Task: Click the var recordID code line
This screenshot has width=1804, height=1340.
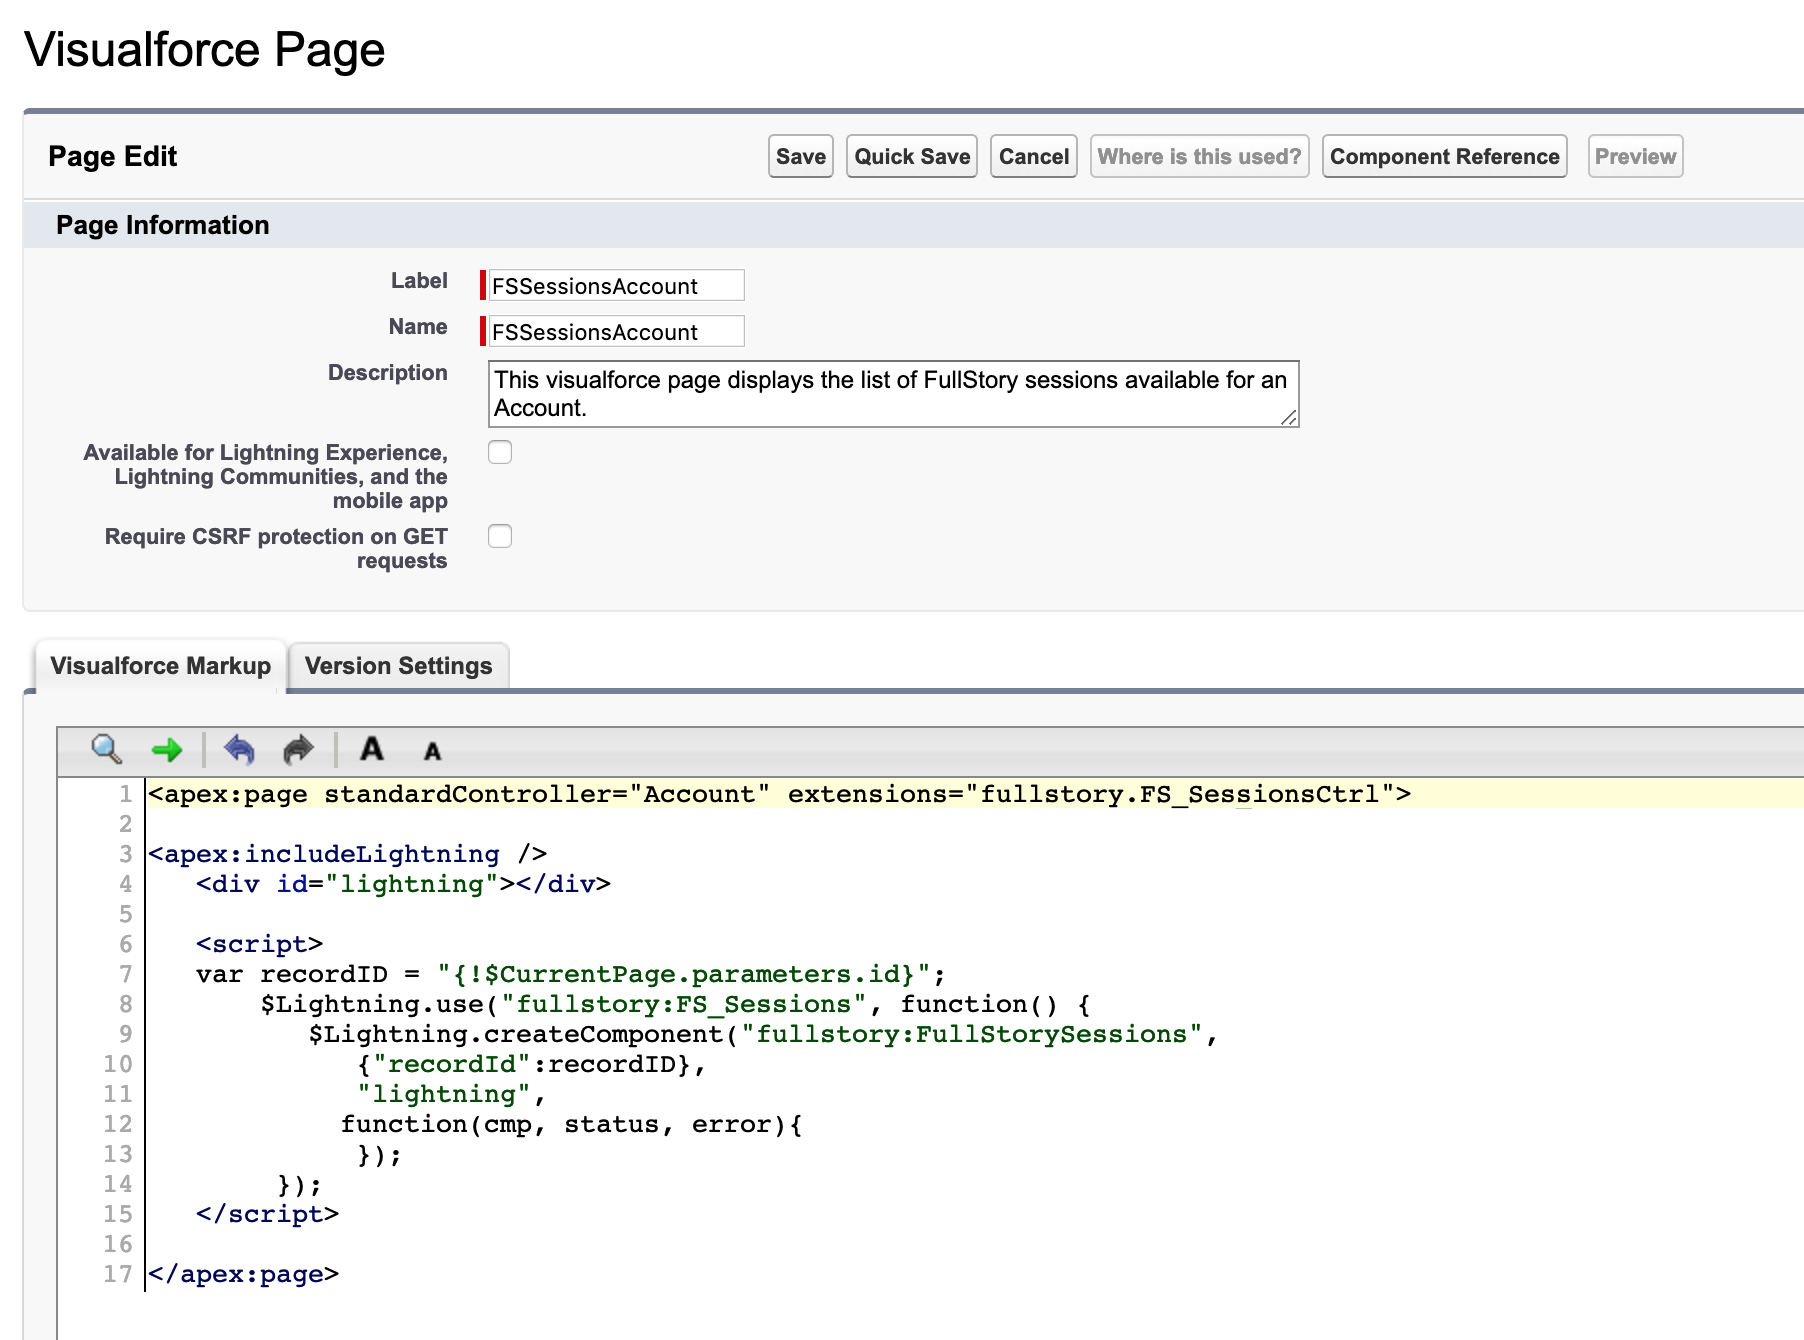Action: [571, 974]
